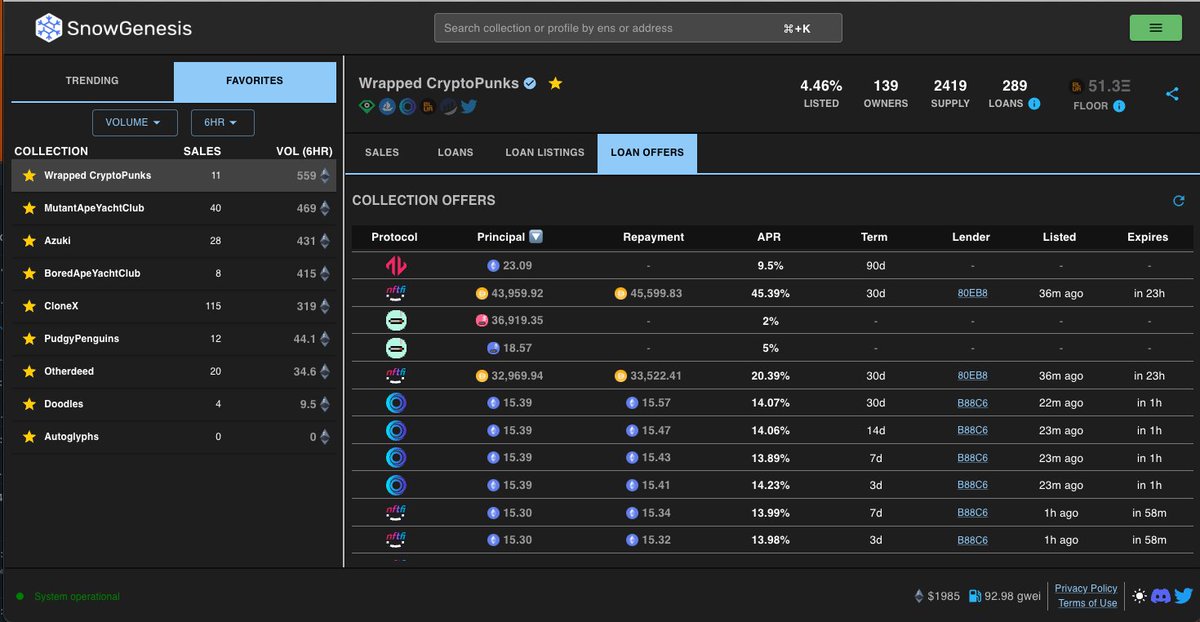Switch to the LOAN LISTINGS tab
This screenshot has height=622, width=1200.
tap(545, 153)
